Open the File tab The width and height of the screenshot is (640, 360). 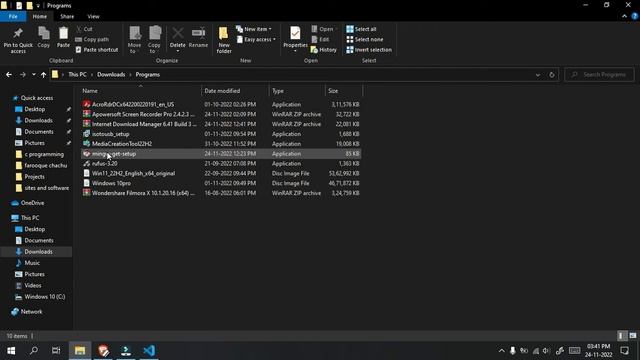point(13,16)
